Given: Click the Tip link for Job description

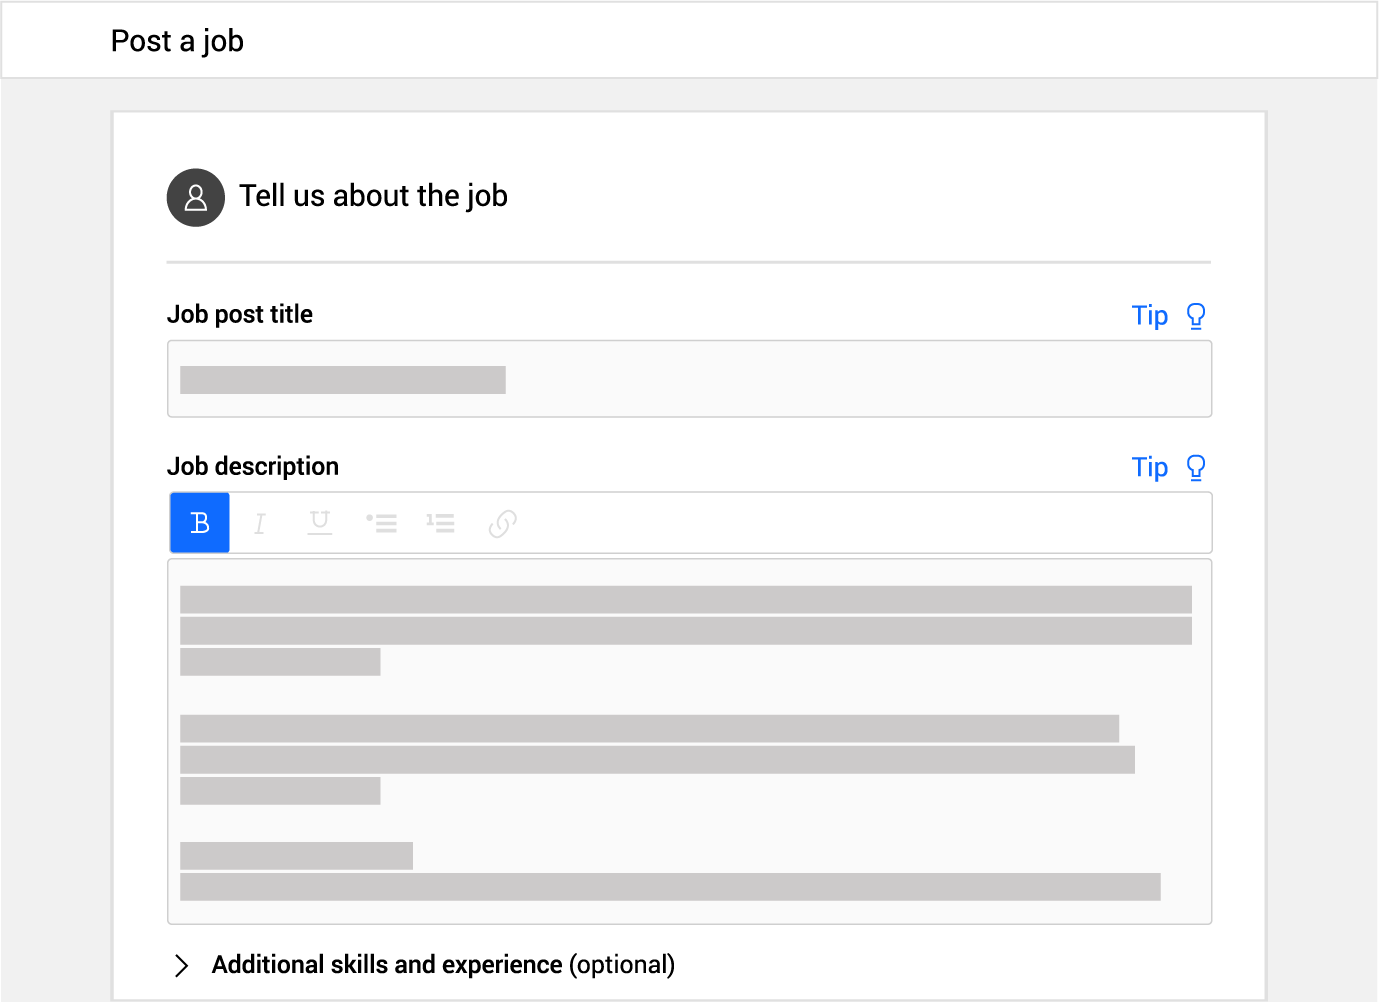Looking at the screenshot, I should (x=1149, y=467).
